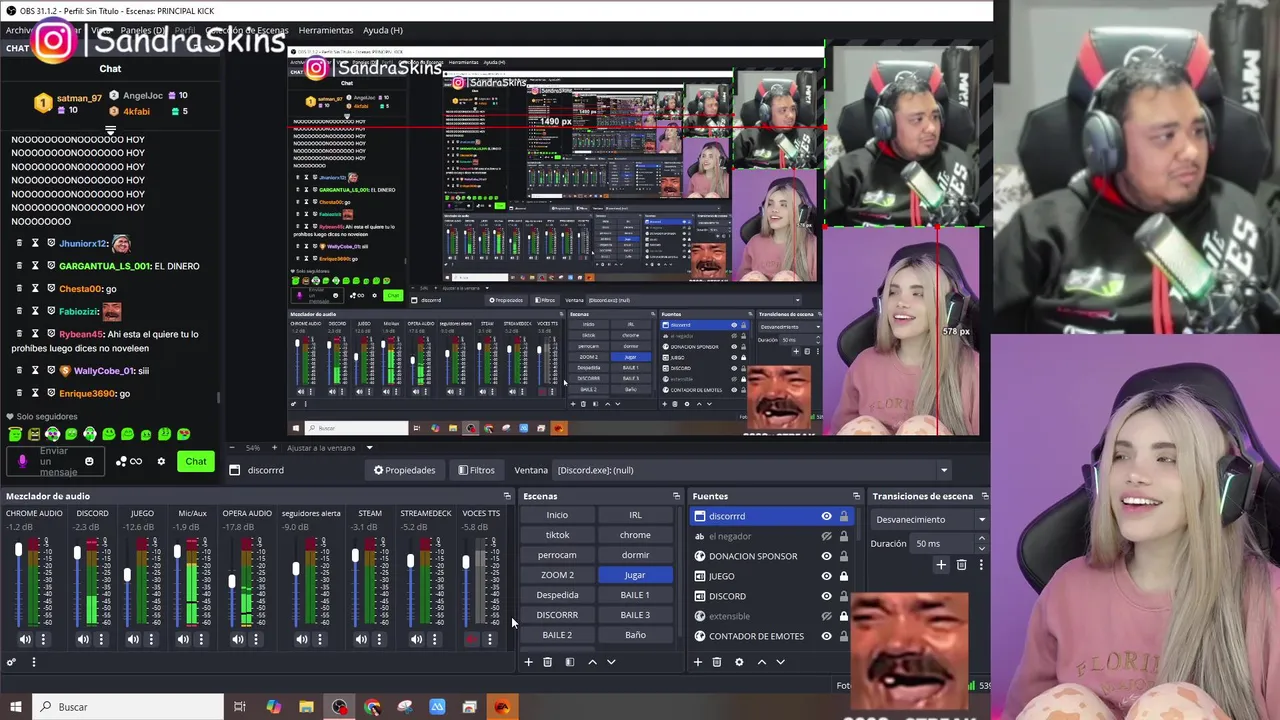Image resolution: width=1280 pixels, height=720 pixels.
Task: Click the CHROME AUDIO volume fader
Action: (x=18, y=551)
